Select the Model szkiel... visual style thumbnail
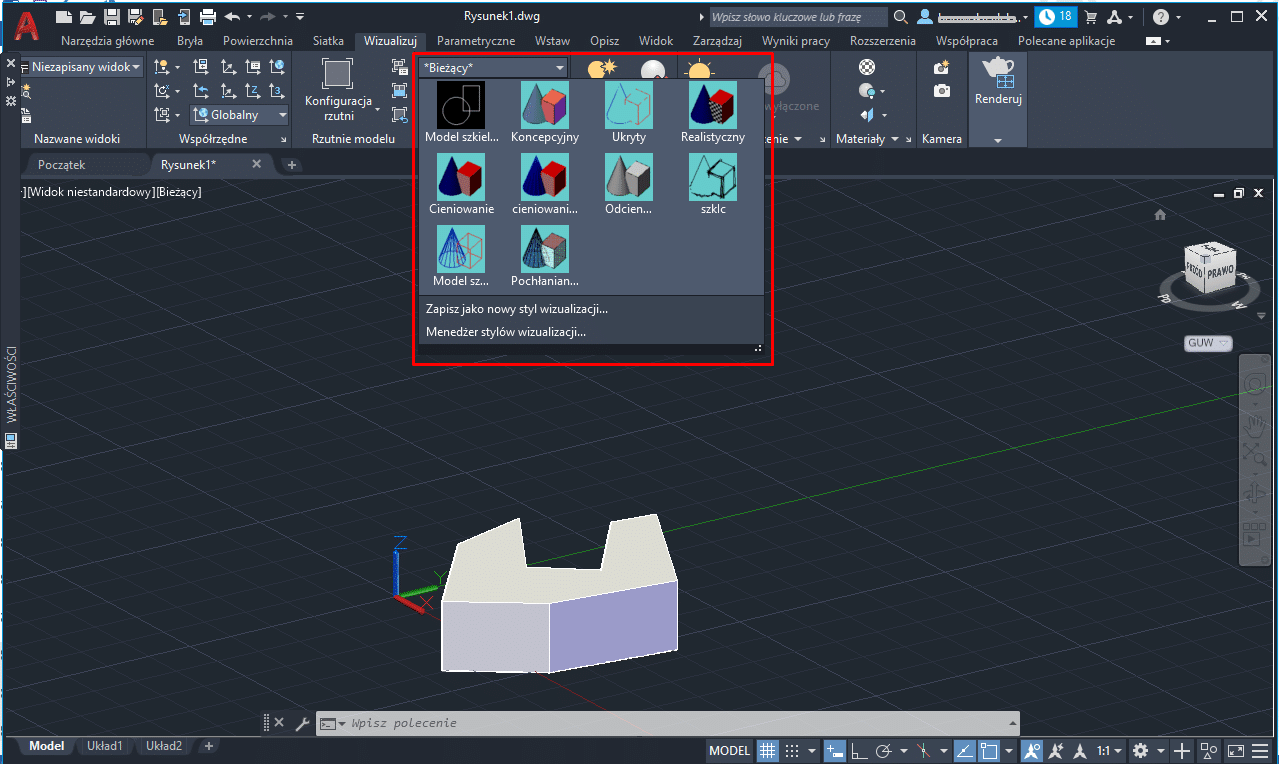 point(461,113)
